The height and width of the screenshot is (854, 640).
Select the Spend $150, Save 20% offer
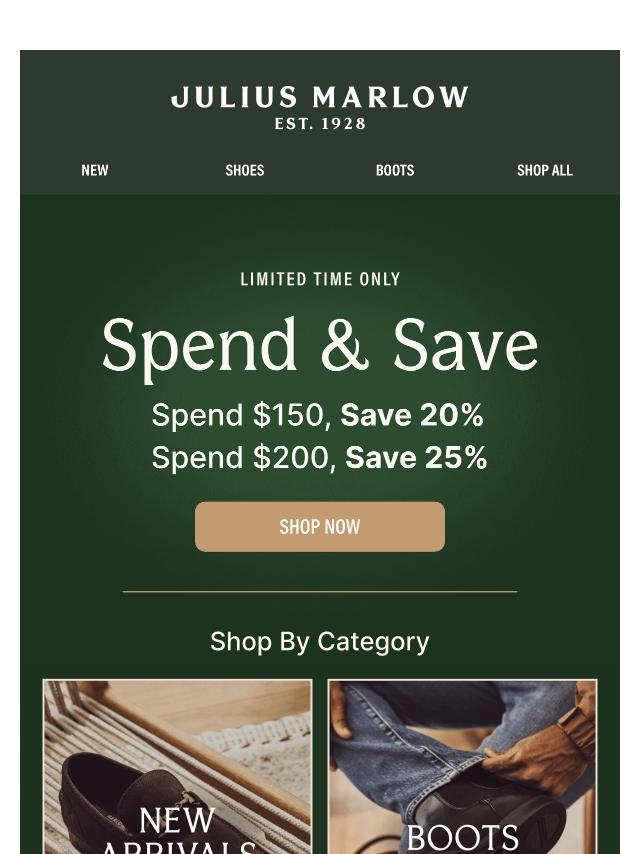(318, 415)
